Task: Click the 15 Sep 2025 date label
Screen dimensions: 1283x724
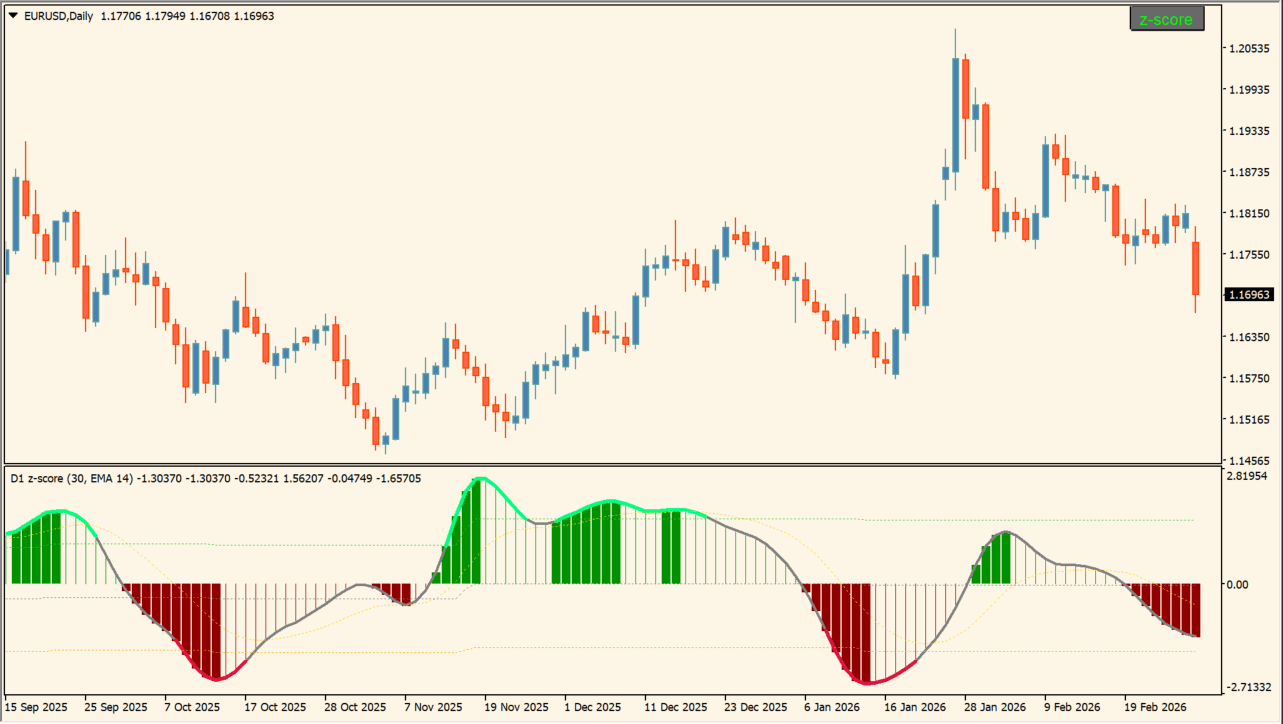Action: 36,706
